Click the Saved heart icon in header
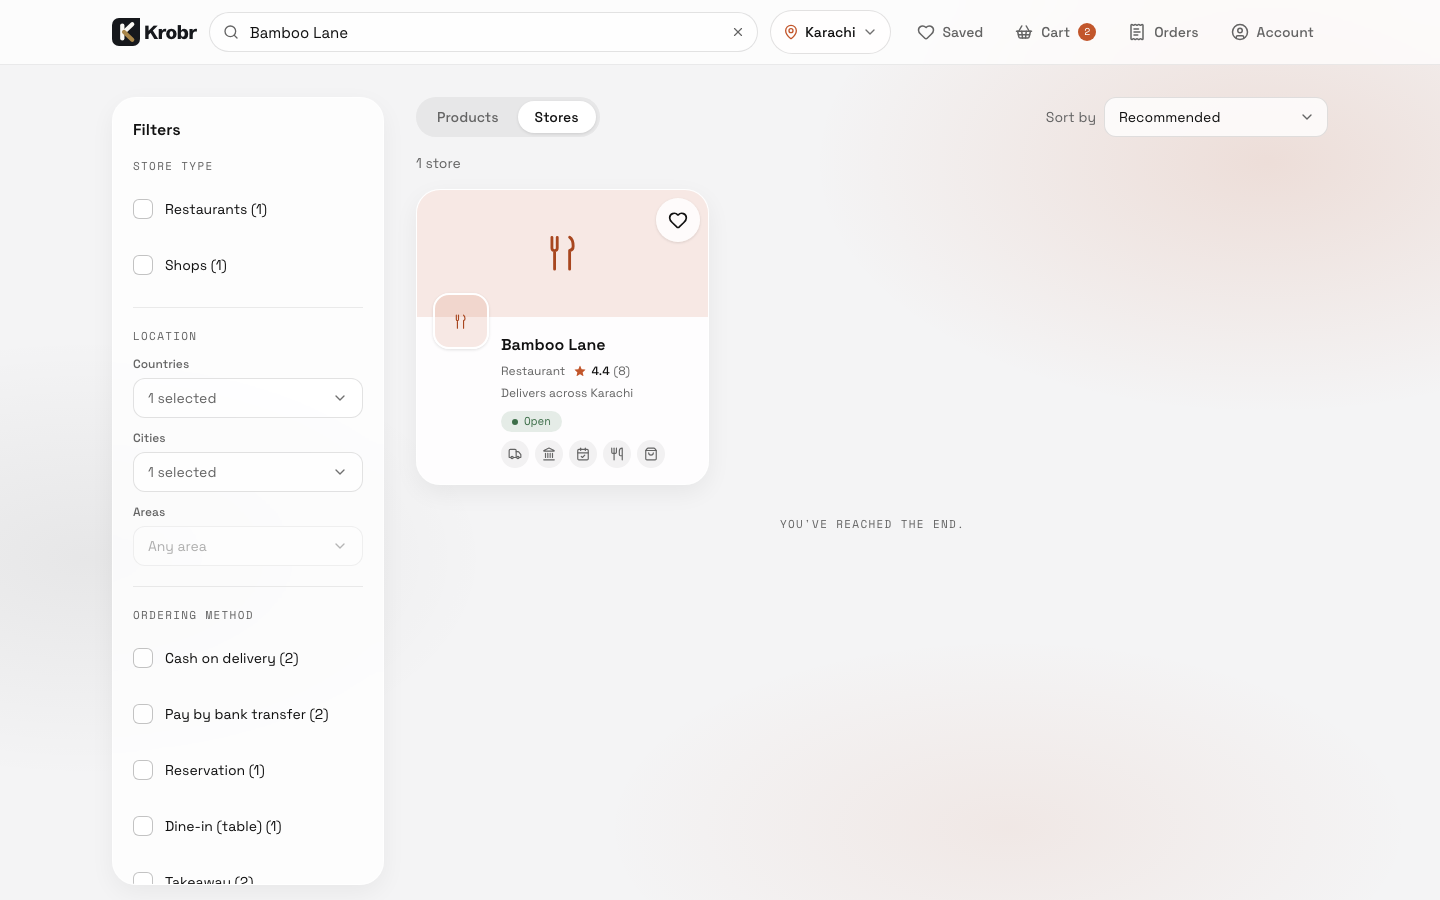 926,32
